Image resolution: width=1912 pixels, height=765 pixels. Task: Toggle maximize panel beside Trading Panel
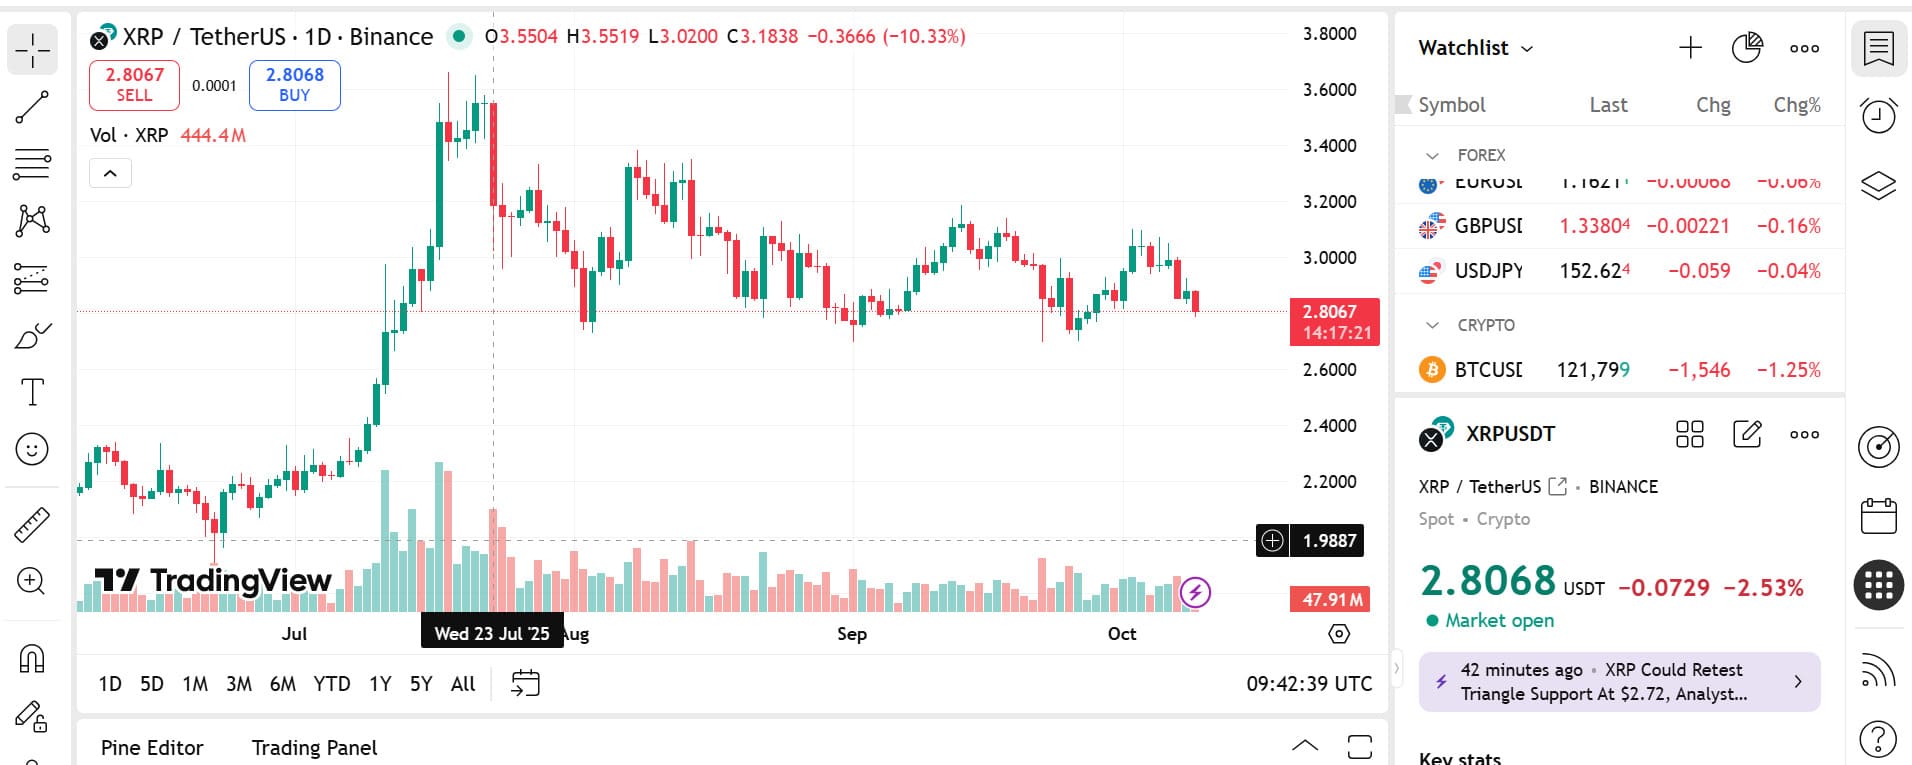point(1359,747)
